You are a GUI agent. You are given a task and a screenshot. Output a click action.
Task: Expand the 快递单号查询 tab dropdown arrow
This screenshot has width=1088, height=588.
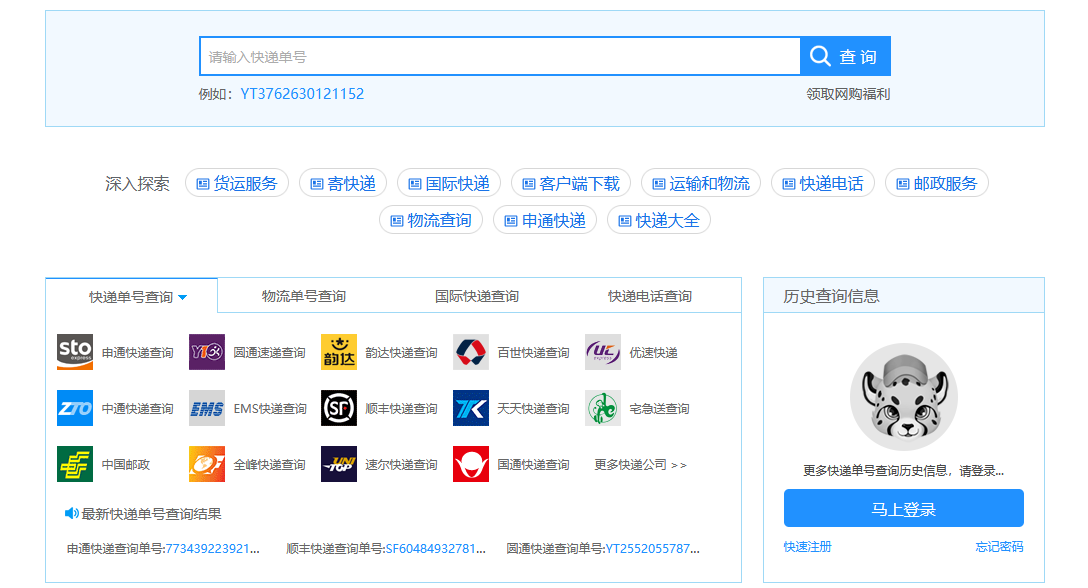(182, 297)
